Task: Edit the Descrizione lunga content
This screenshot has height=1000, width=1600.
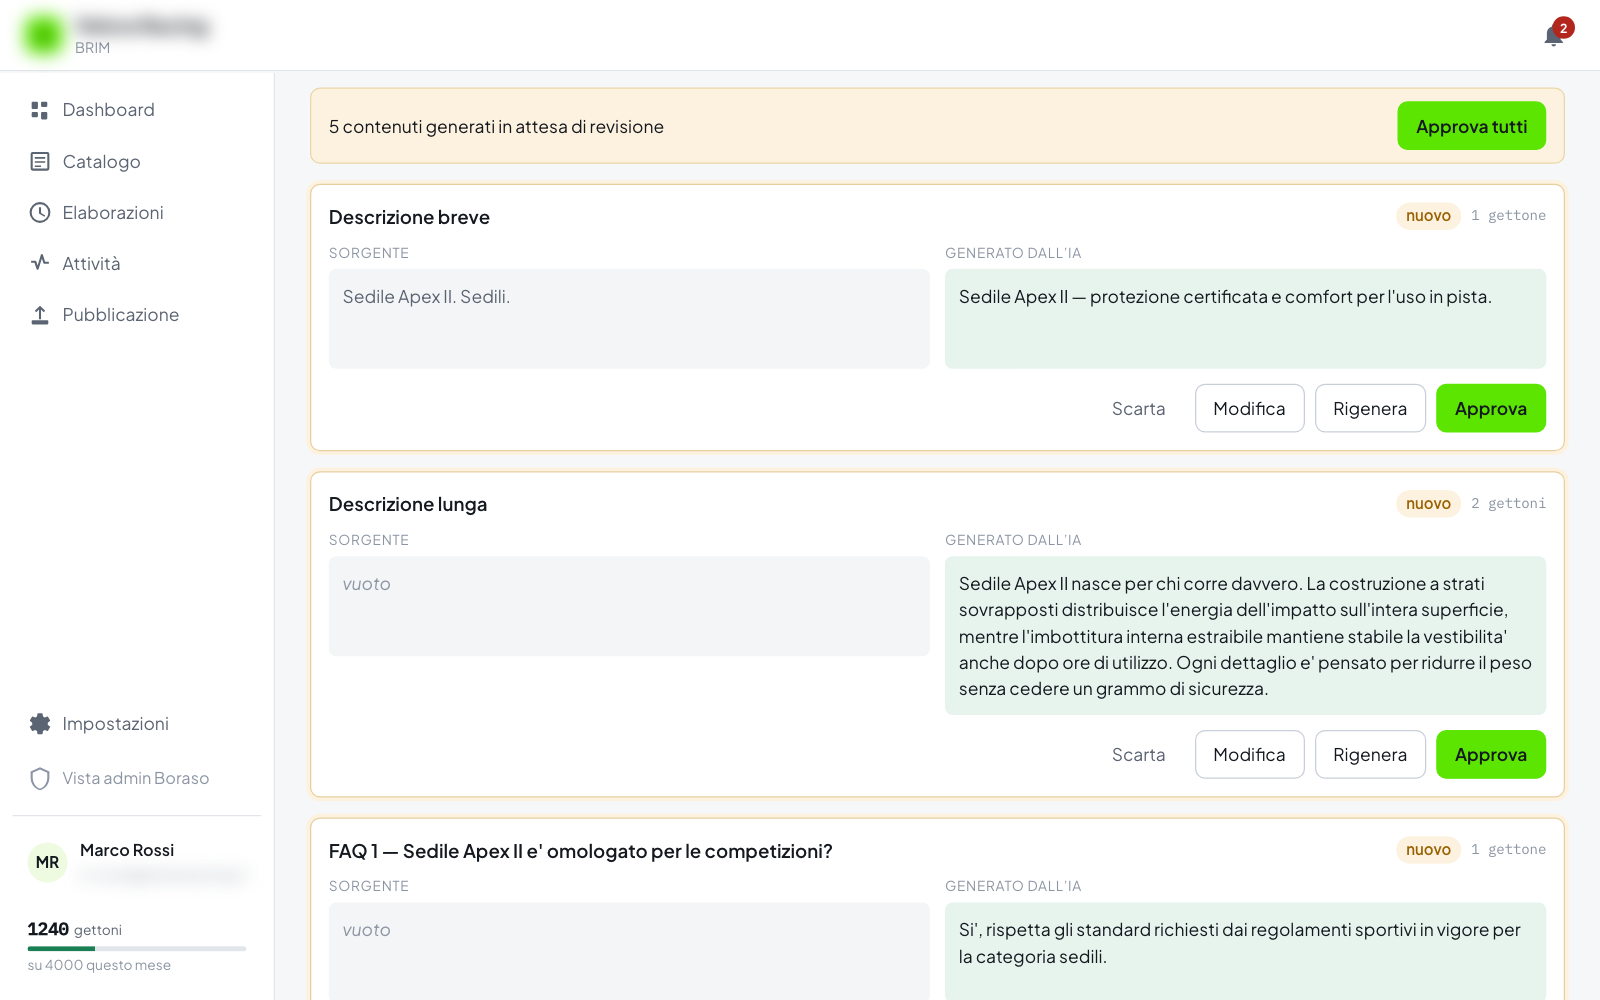Action: pyautogui.click(x=1249, y=754)
